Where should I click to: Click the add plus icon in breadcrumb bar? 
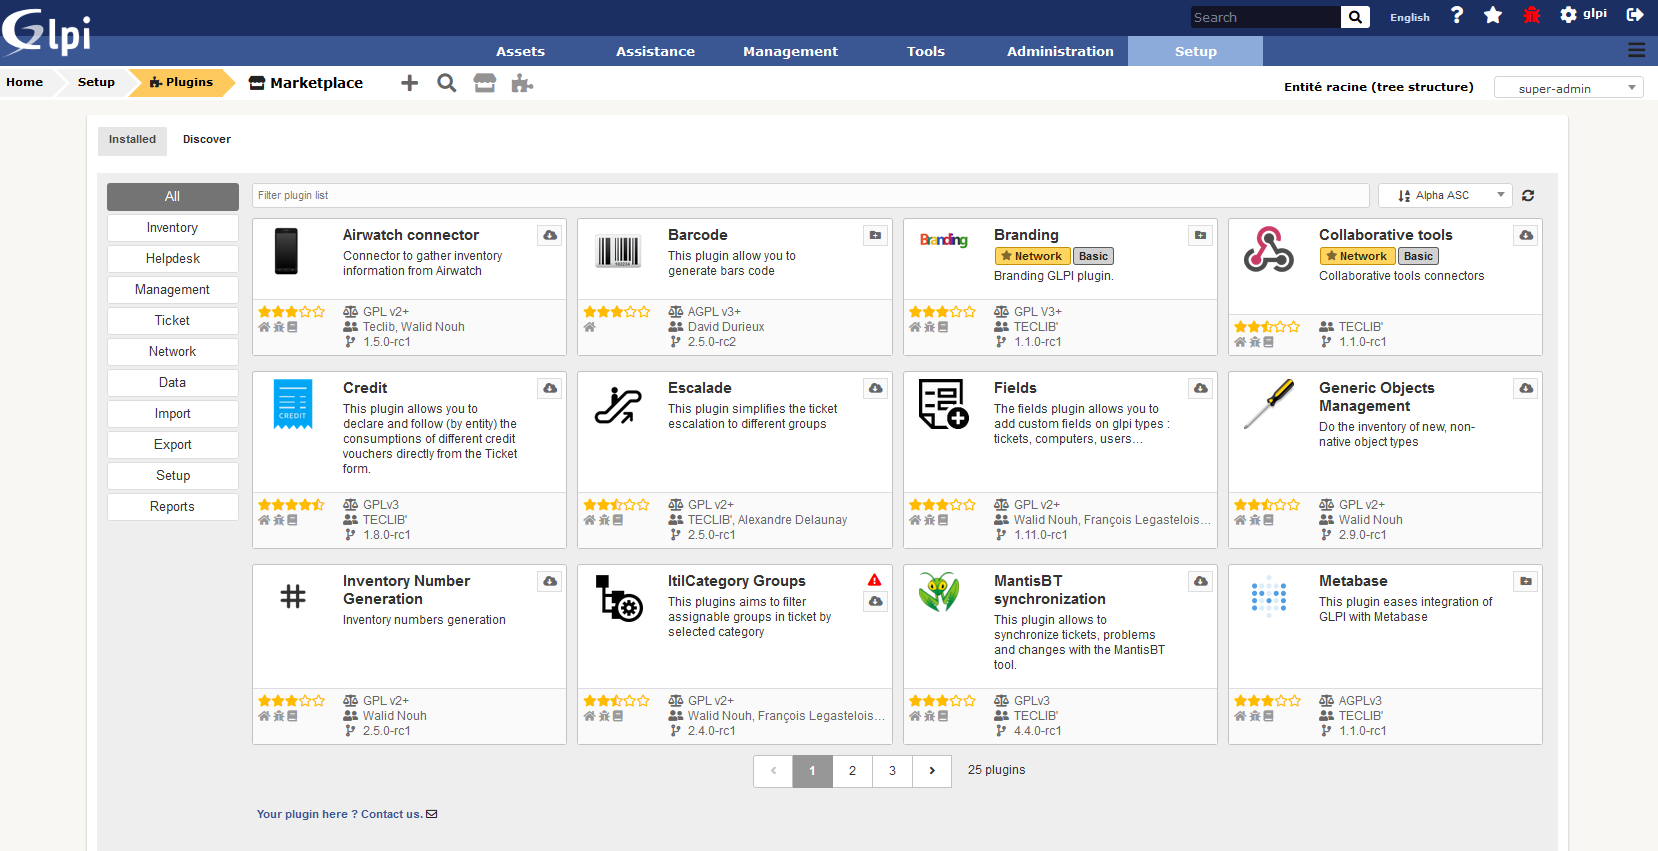coord(409,83)
